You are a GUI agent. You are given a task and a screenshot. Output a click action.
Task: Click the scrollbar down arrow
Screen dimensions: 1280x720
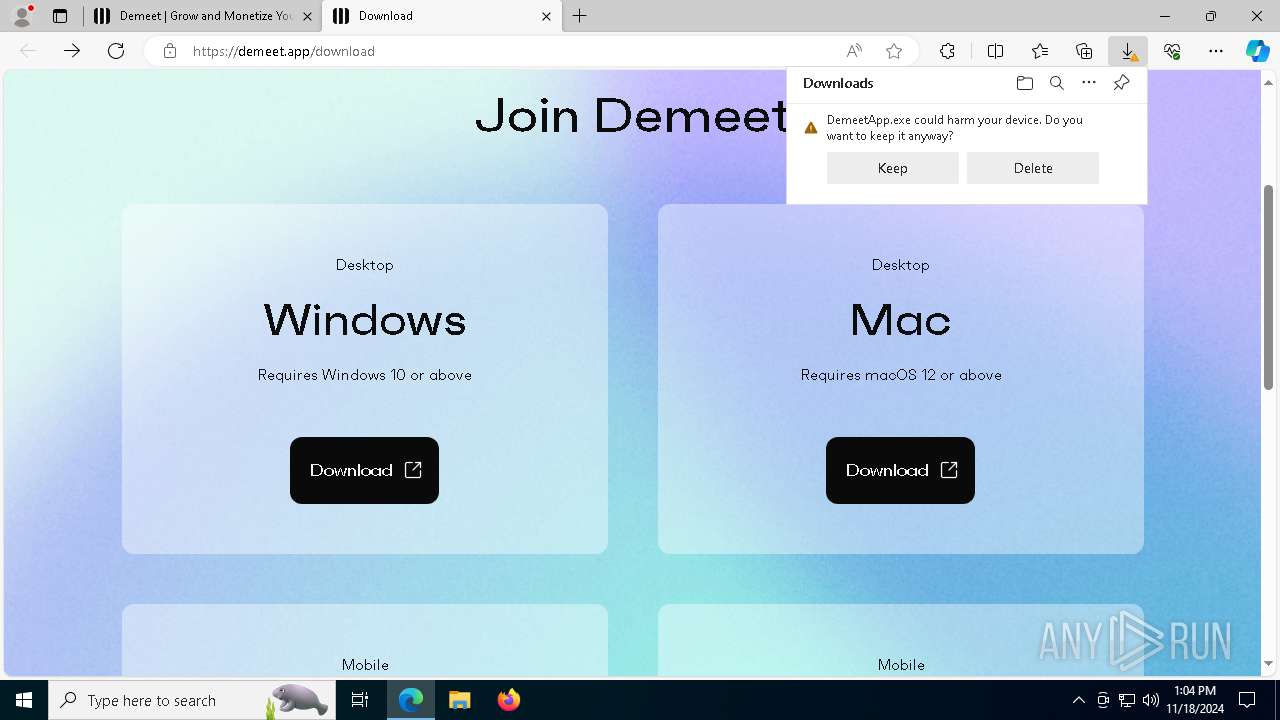point(1268,664)
